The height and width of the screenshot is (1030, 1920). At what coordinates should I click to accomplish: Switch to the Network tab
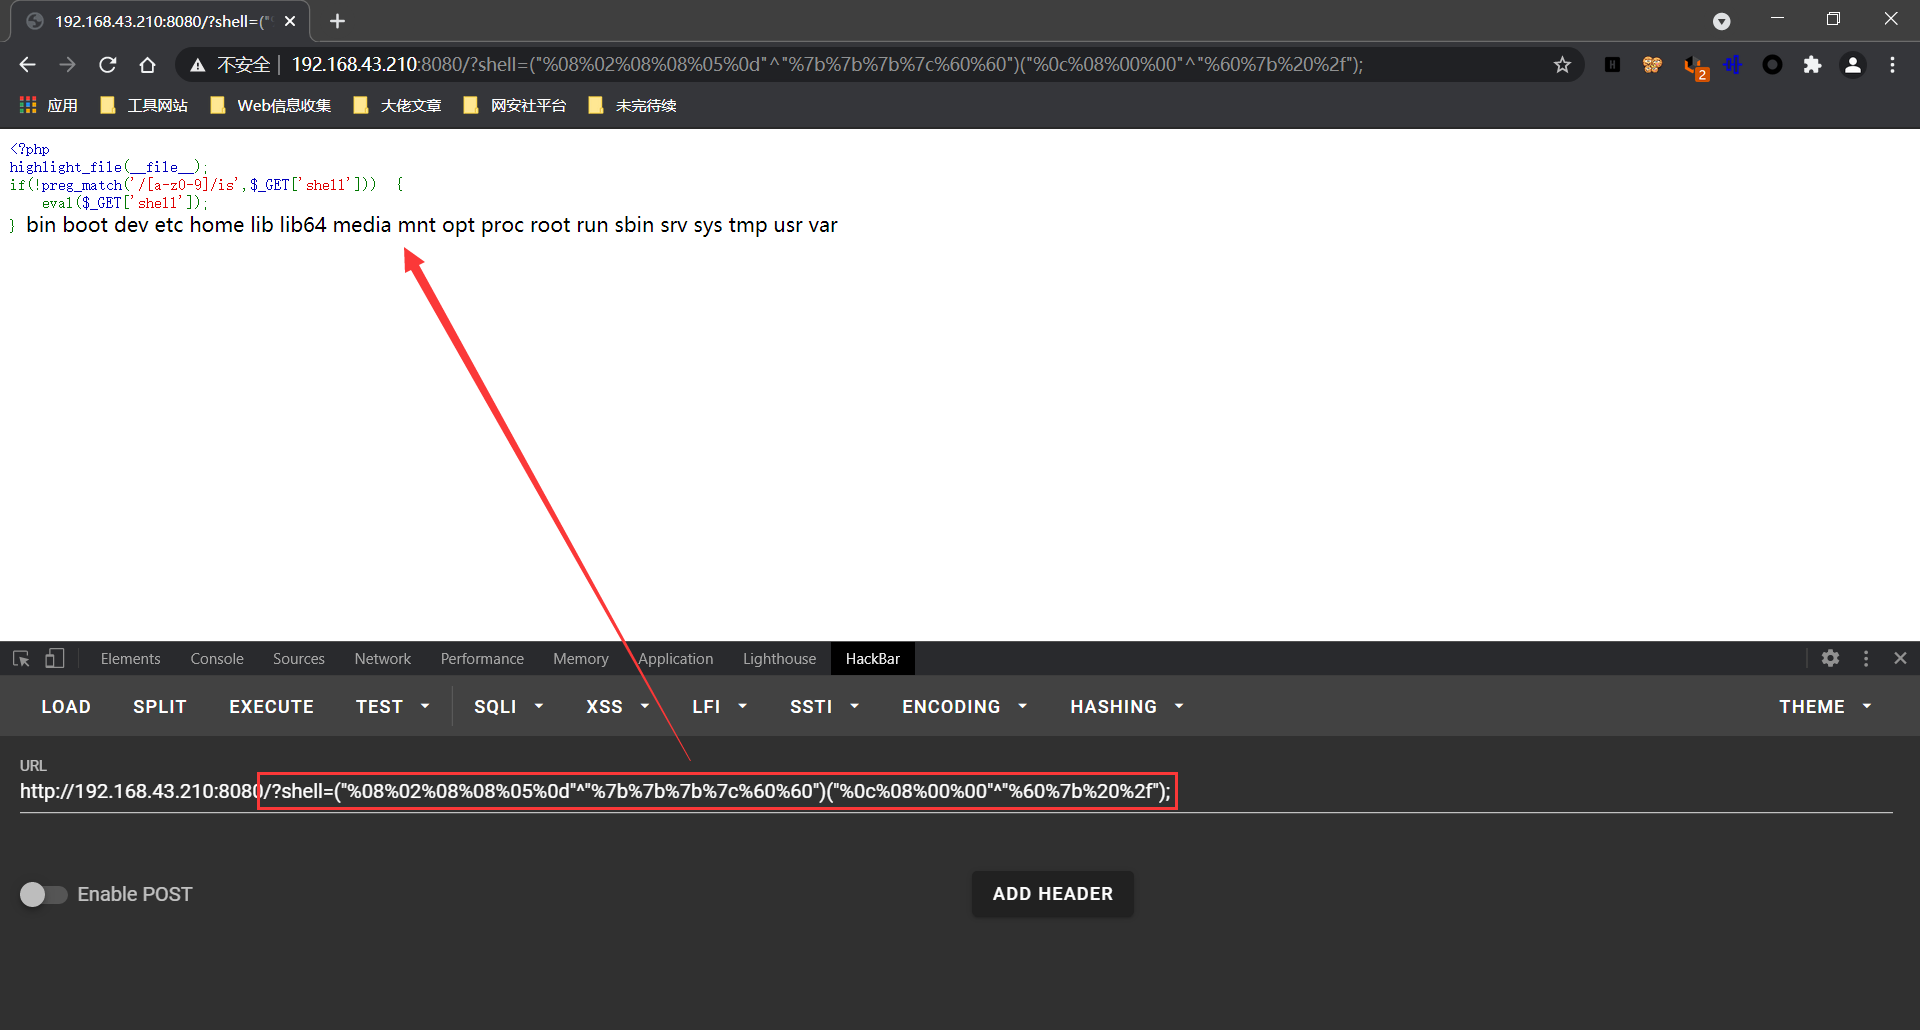(383, 658)
